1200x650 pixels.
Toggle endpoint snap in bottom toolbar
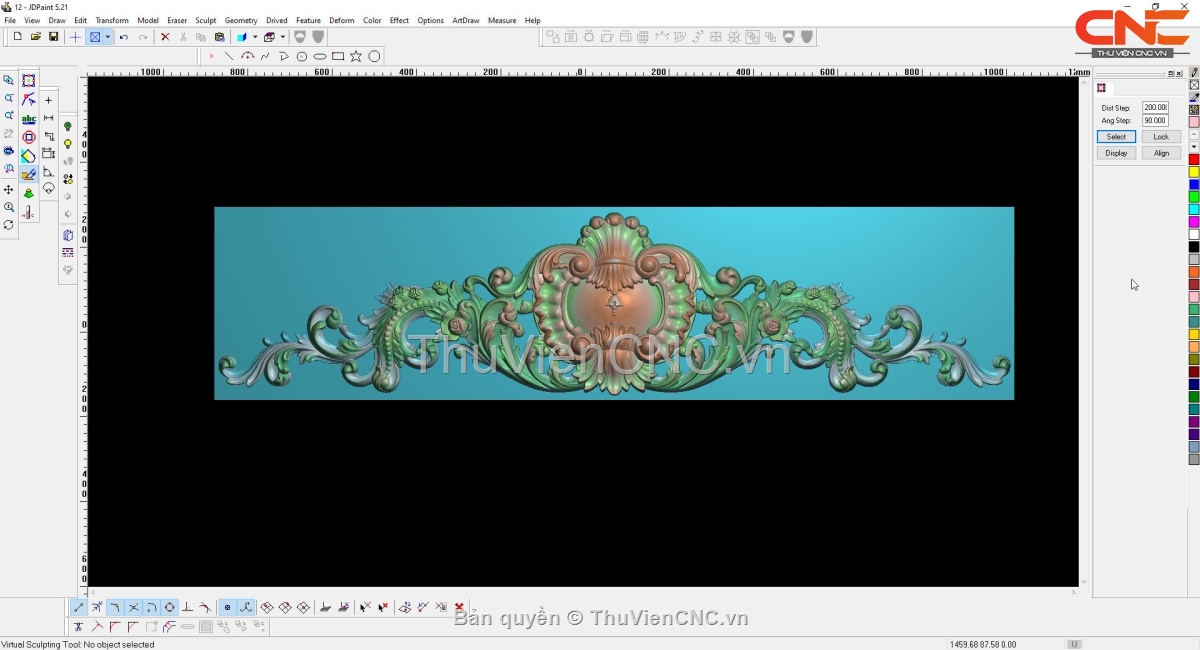pyautogui.click(x=79, y=607)
